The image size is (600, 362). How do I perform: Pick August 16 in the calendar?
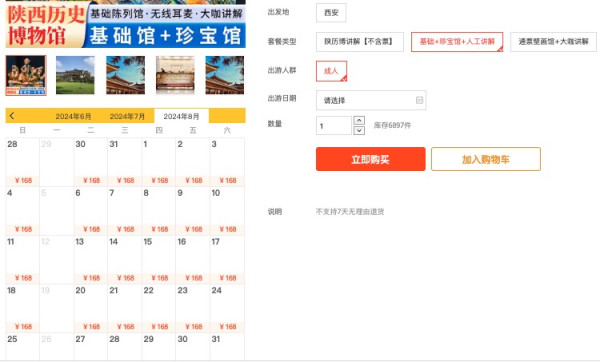[x=193, y=260]
